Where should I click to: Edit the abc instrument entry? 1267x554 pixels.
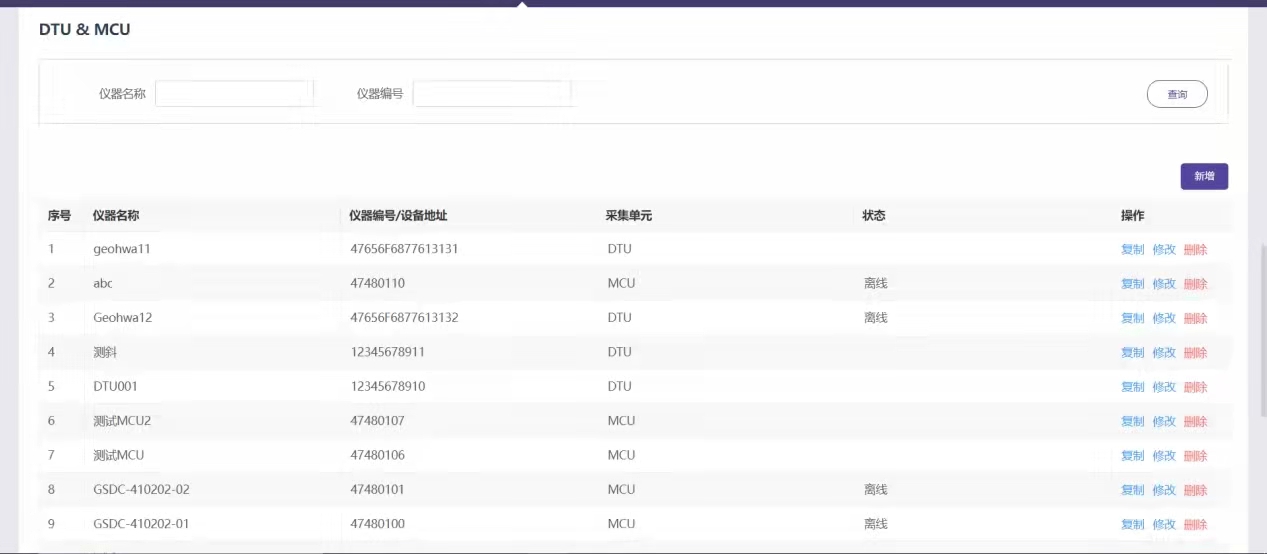pyautogui.click(x=1164, y=284)
